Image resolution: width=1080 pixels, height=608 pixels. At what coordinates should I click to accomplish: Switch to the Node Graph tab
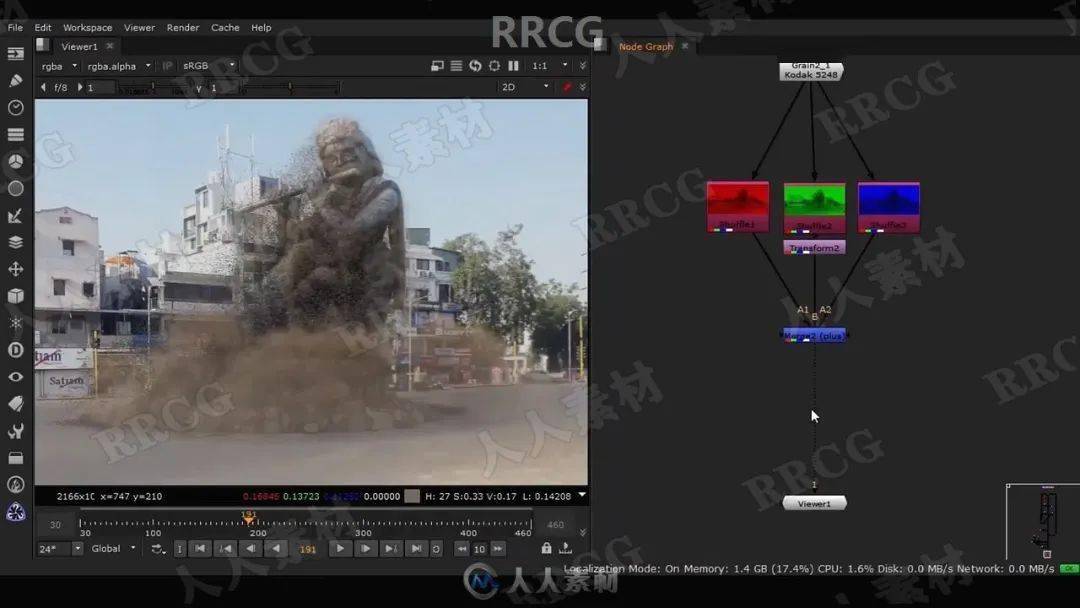pos(647,46)
